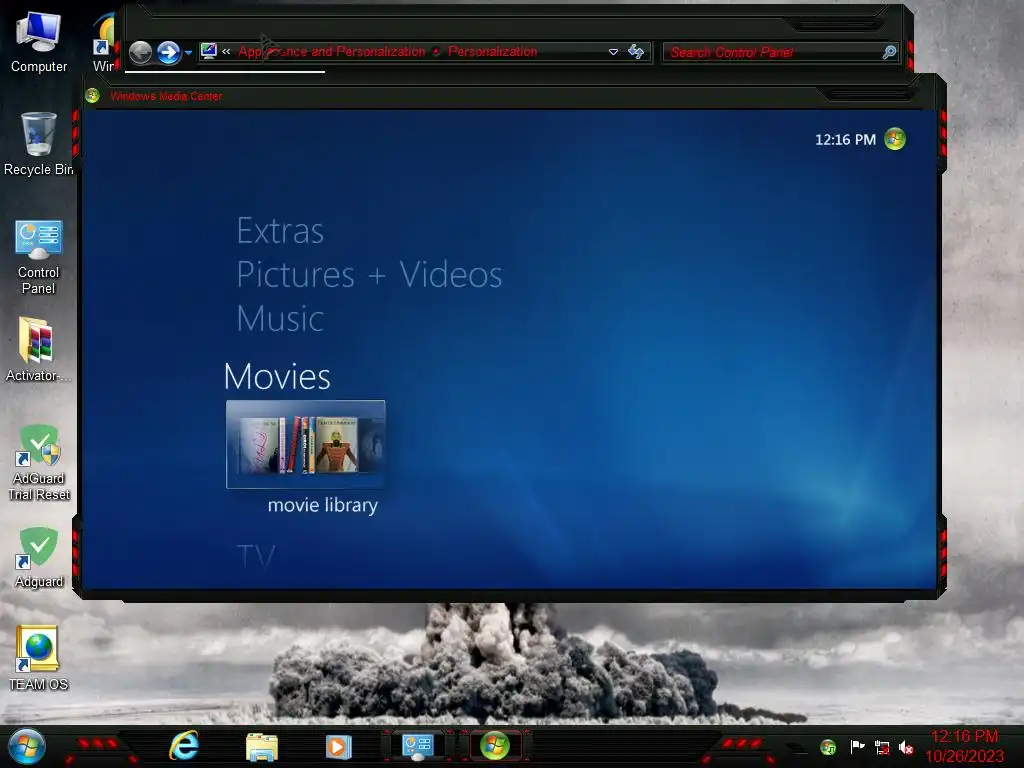The height and width of the screenshot is (768, 1024).
Task: Open Activator archive desktop icon
Action: point(37,349)
